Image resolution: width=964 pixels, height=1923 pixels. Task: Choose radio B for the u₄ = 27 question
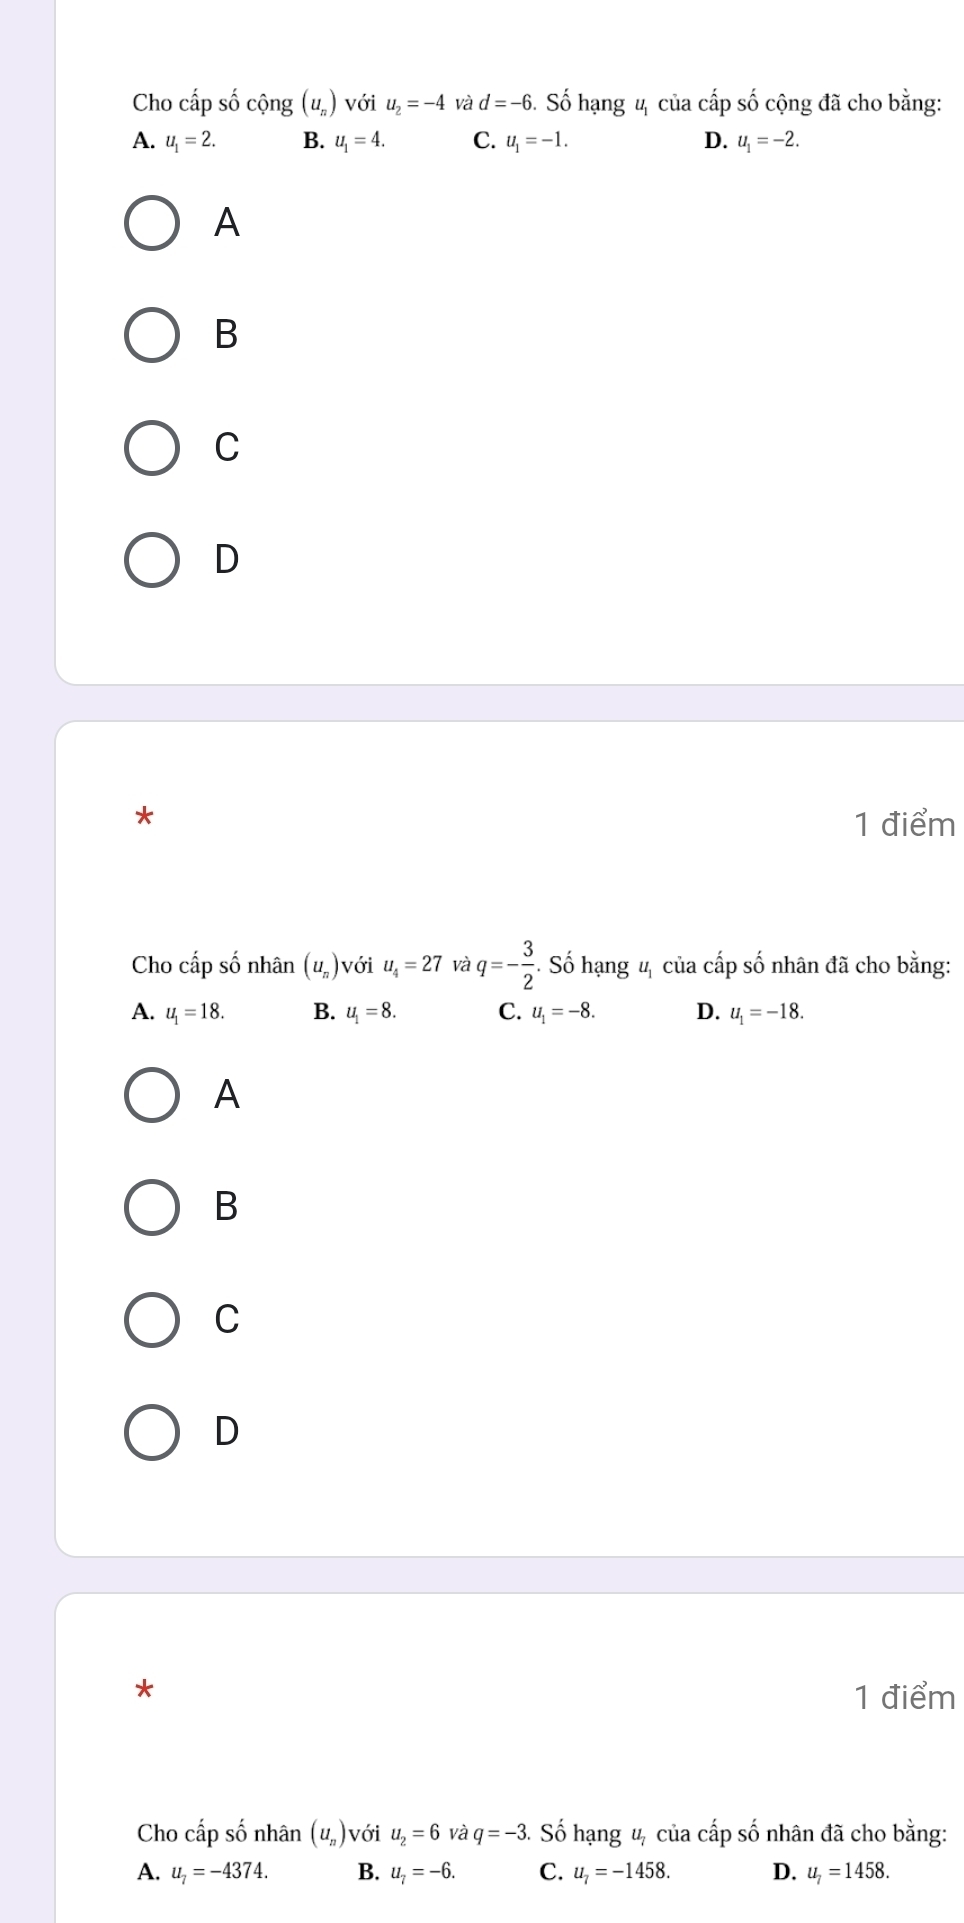click(x=152, y=1208)
